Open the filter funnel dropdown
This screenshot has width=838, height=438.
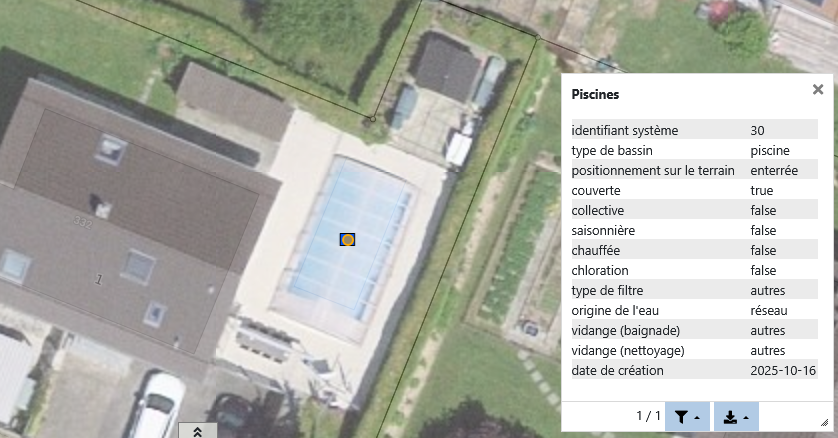tap(687, 417)
